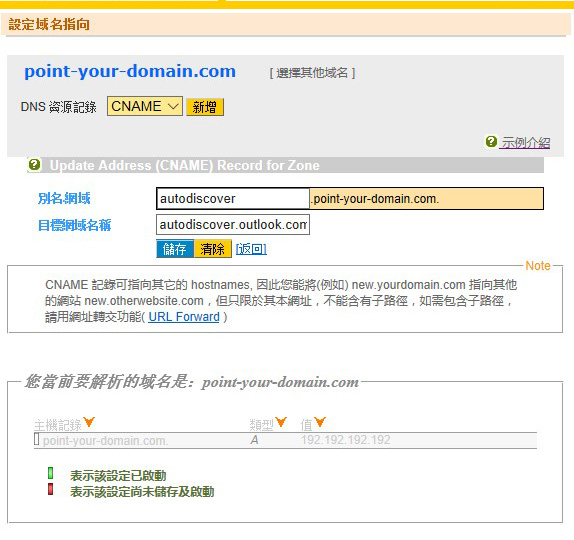The width and height of the screenshot is (574, 540).
Task: Open the CNAME record type dropdown
Action: [145, 106]
